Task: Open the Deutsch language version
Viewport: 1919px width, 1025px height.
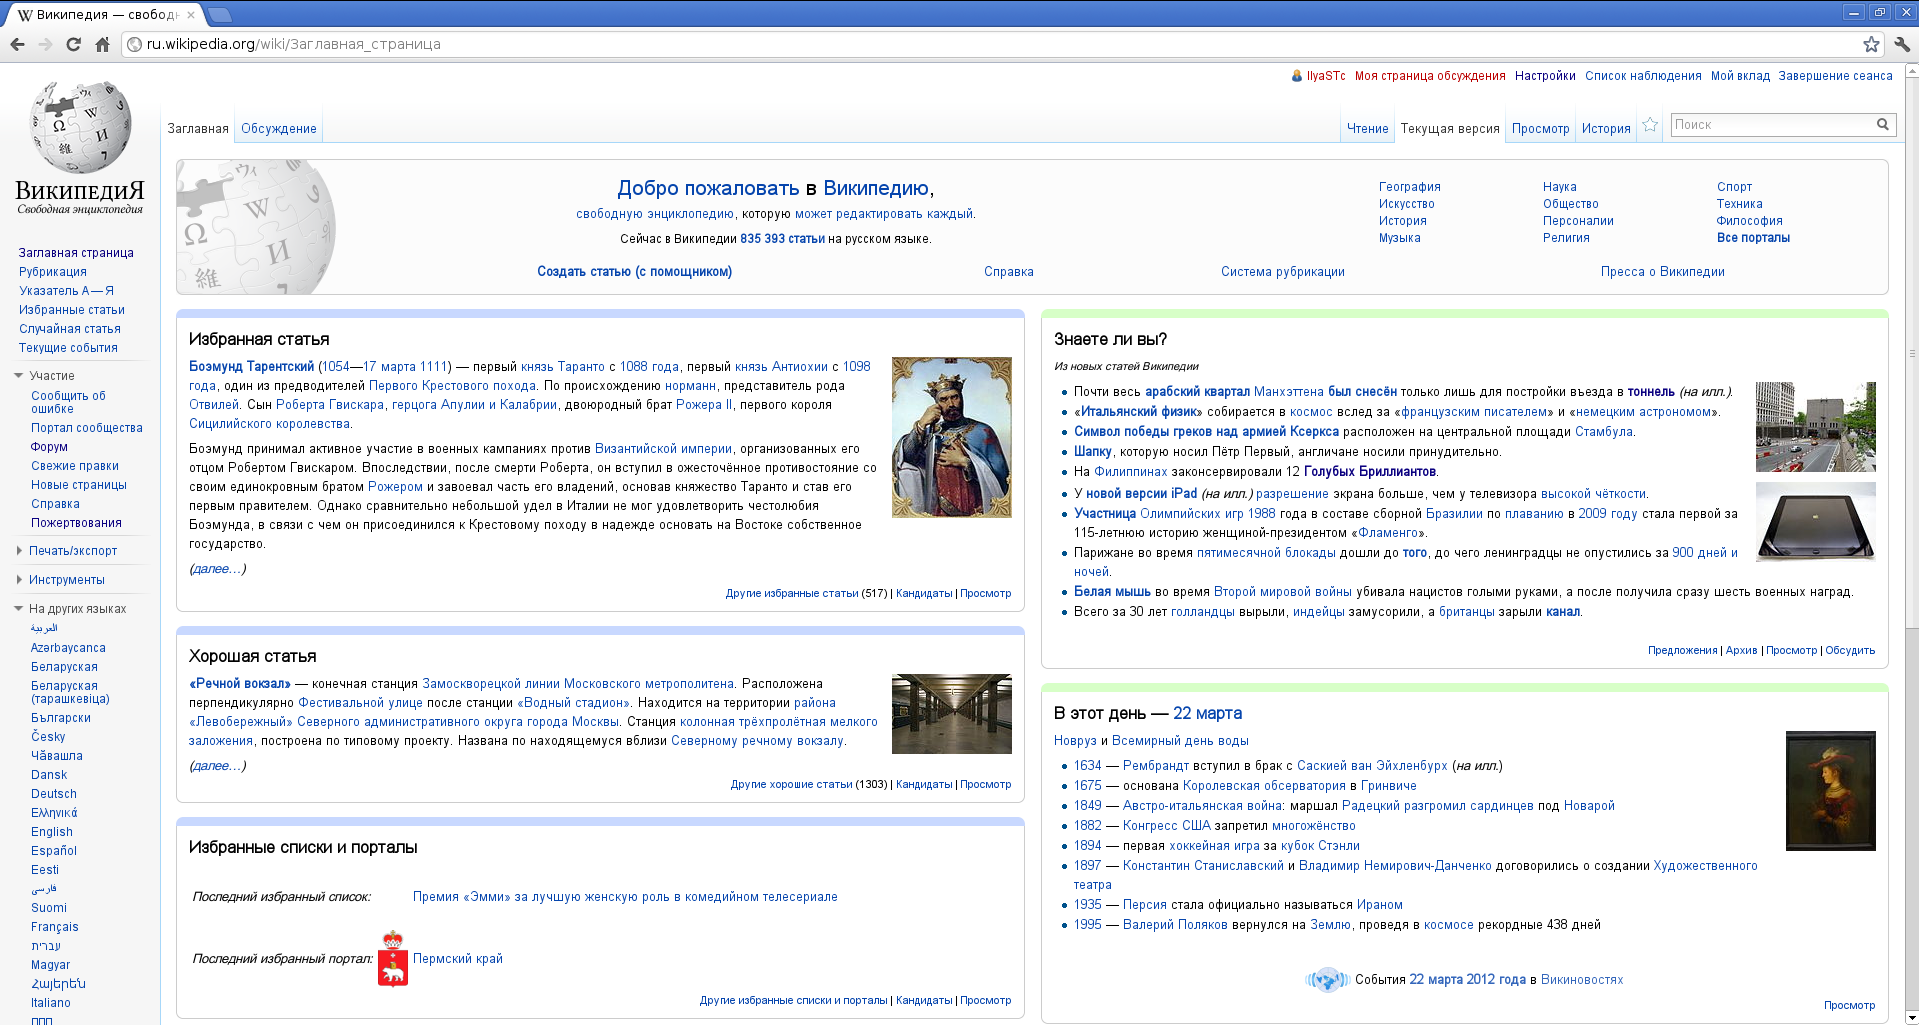Action: tap(54, 794)
